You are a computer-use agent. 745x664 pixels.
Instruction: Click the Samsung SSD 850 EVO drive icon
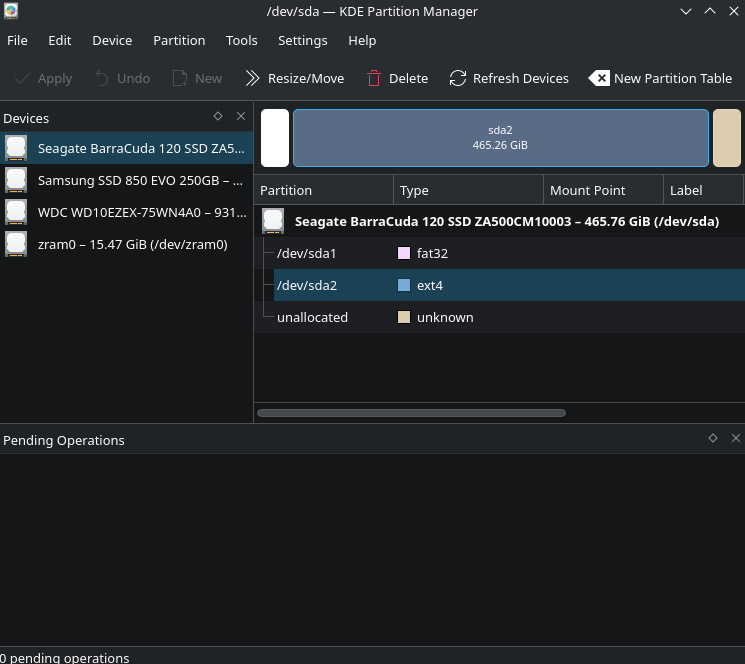coord(16,180)
